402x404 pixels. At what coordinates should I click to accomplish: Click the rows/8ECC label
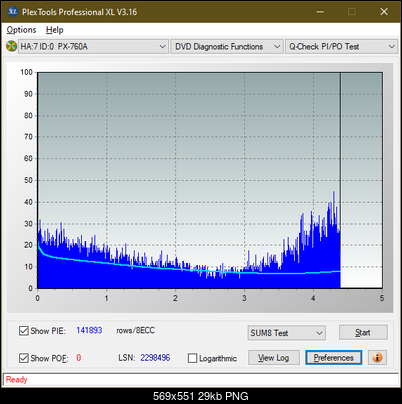135,330
